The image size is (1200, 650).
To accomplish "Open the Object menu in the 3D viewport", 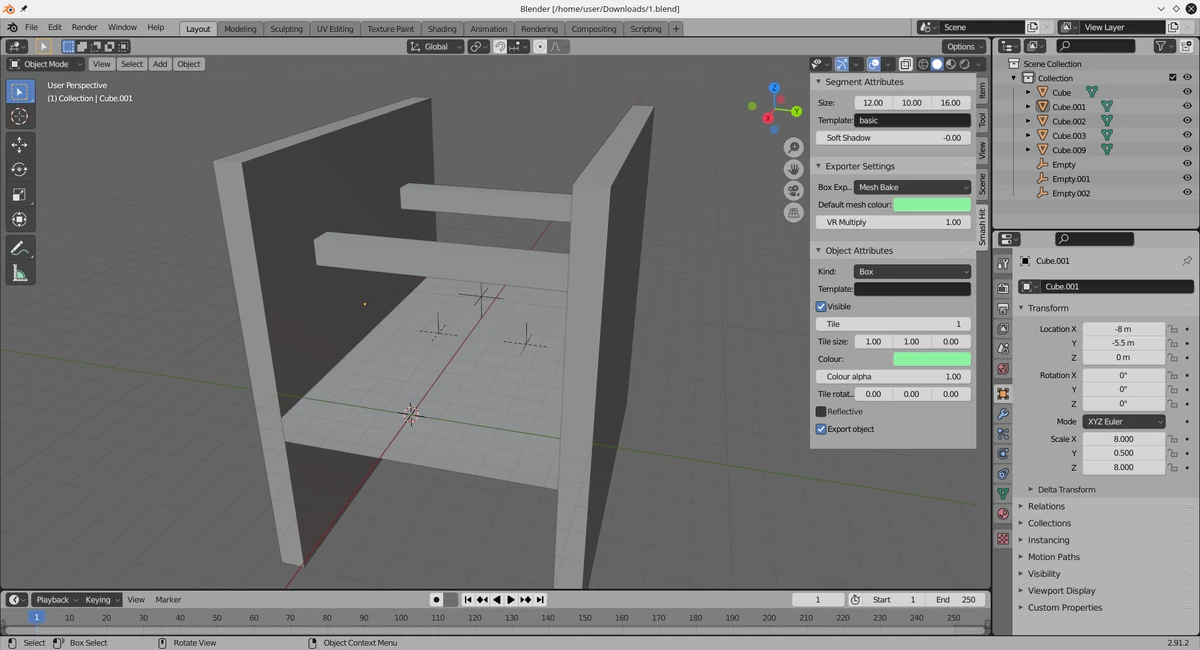I will pyautogui.click(x=188, y=63).
